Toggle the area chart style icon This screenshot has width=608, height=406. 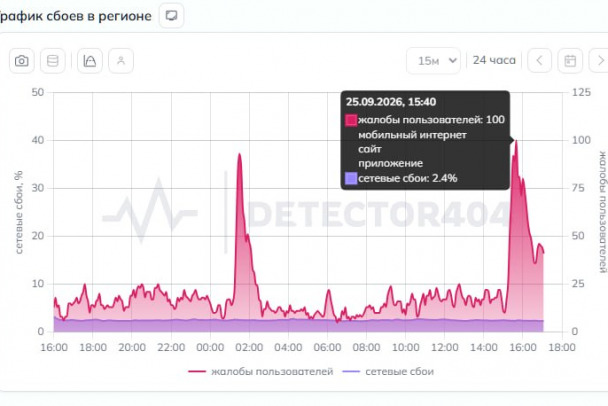[90, 61]
